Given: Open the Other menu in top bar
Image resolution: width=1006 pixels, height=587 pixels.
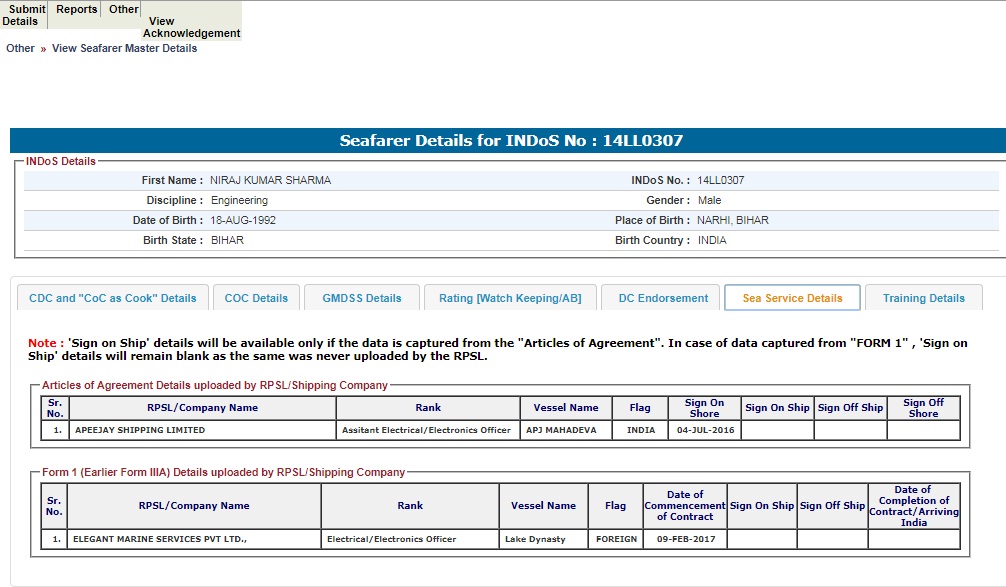Looking at the screenshot, I should coord(124,9).
